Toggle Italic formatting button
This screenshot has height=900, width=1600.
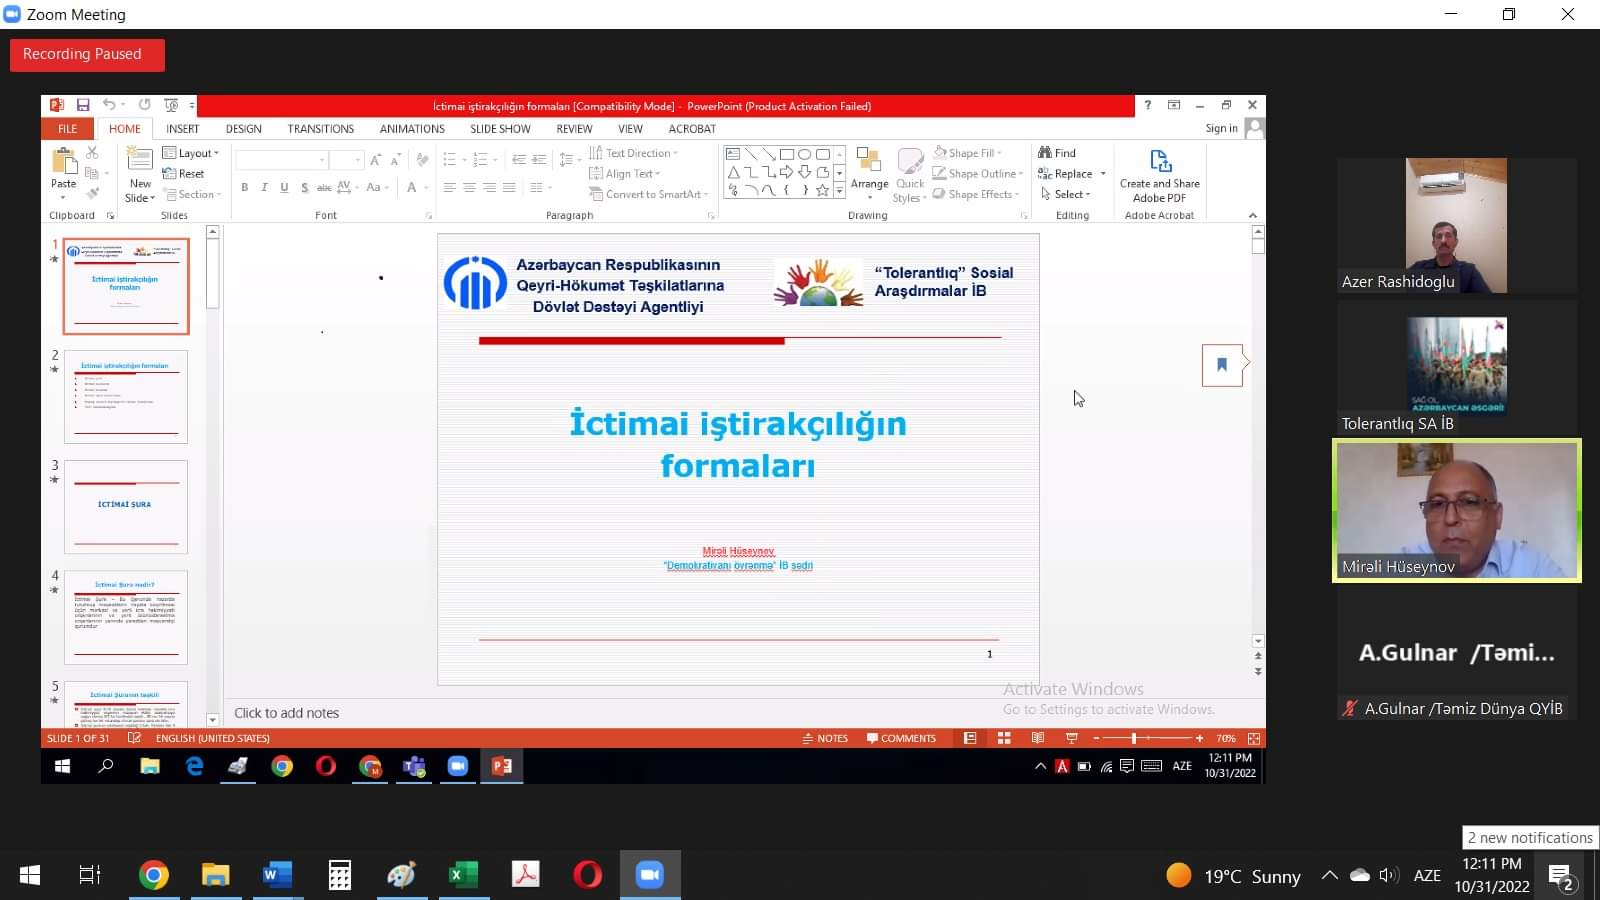coord(264,187)
